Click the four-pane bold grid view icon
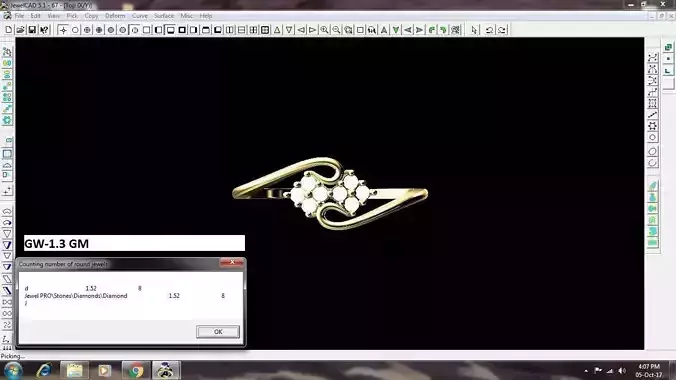The image size is (676, 380). [265, 30]
